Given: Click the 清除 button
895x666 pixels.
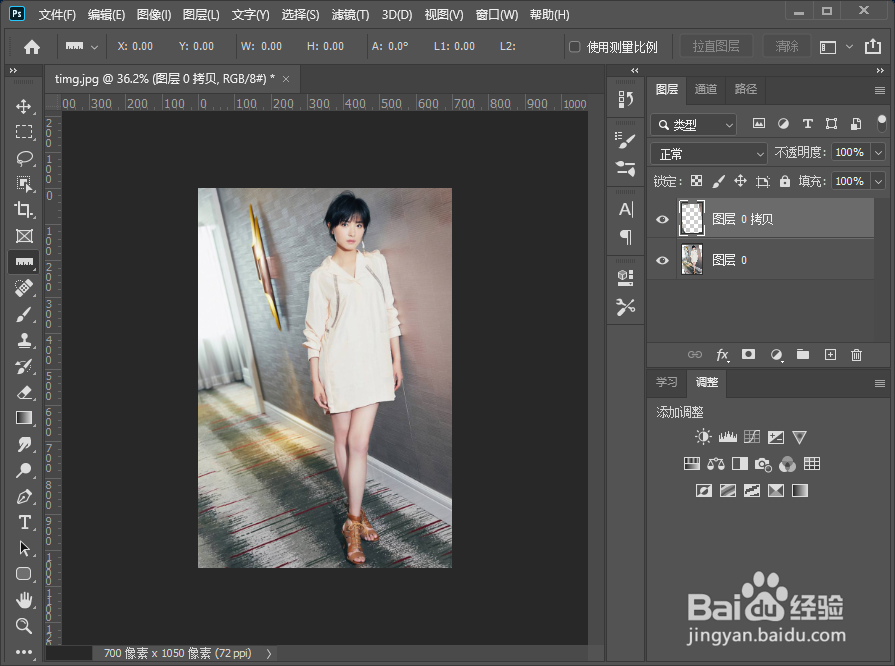Looking at the screenshot, I should 787,46.
